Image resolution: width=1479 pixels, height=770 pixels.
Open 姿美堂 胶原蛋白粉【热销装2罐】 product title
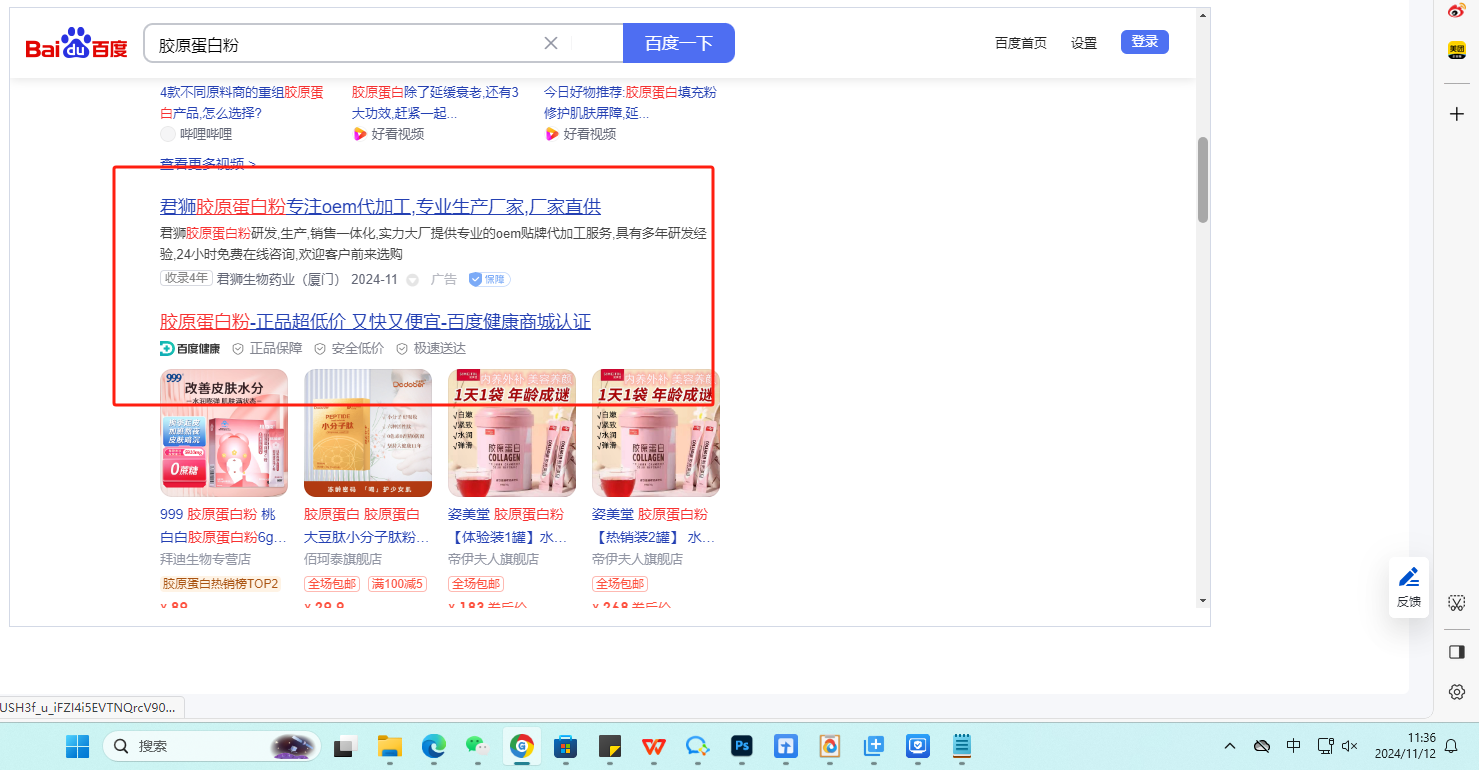click(653, 525)
